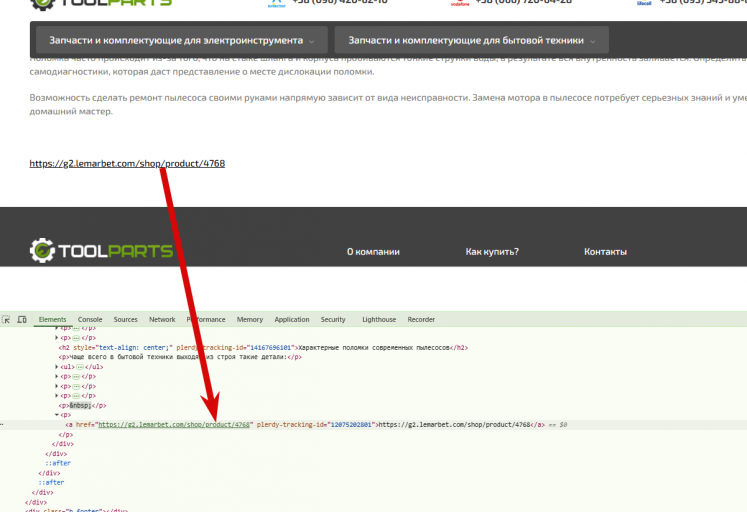Select the nbsp paragraph row
Viewport: 747px width, 512px height.
pos(82,406)
